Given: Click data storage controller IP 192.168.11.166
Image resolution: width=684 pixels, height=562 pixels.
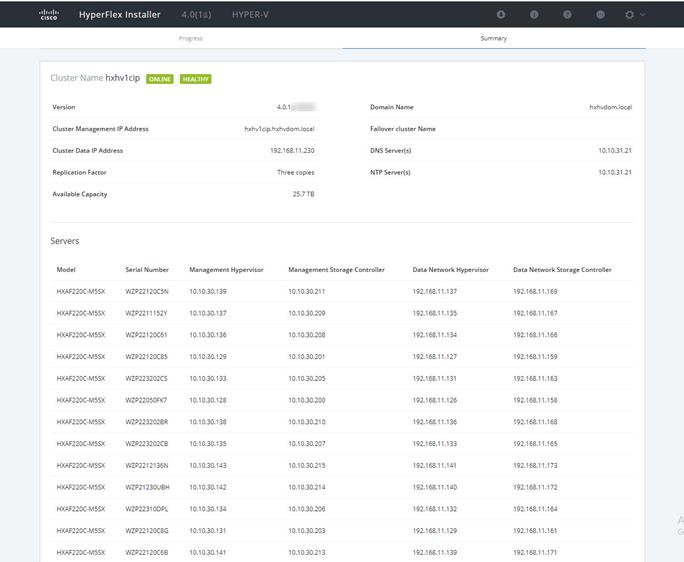Looking at the screenshot, I should 535,335.
